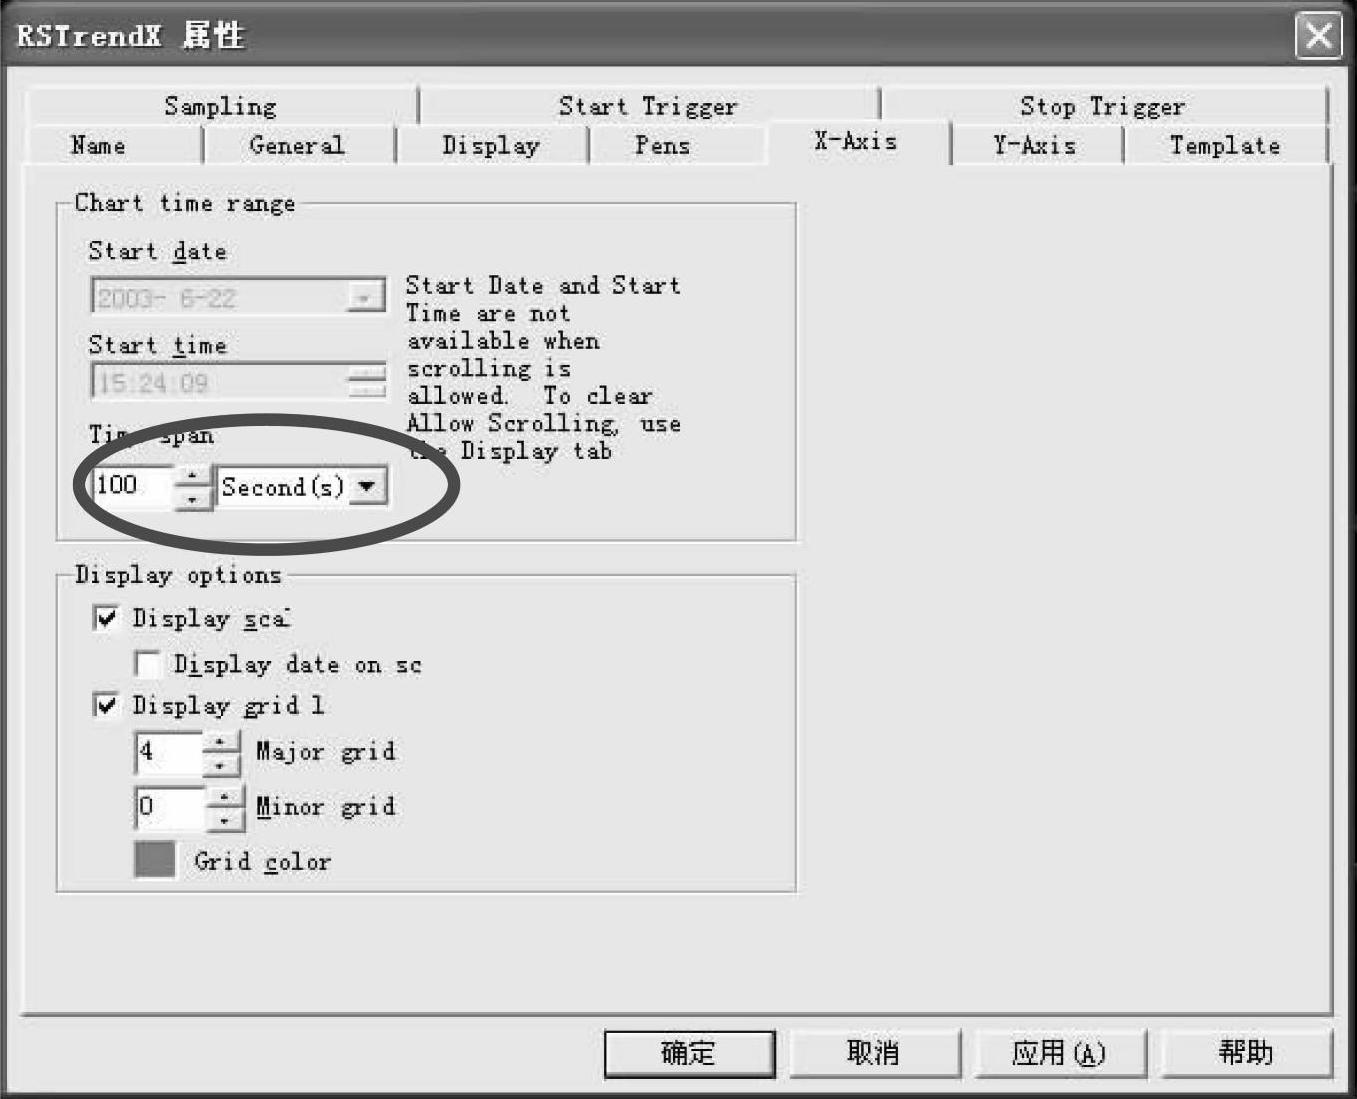Open the Grid color swatch
Screen dimensions: 1357x1099
(154, 860)
